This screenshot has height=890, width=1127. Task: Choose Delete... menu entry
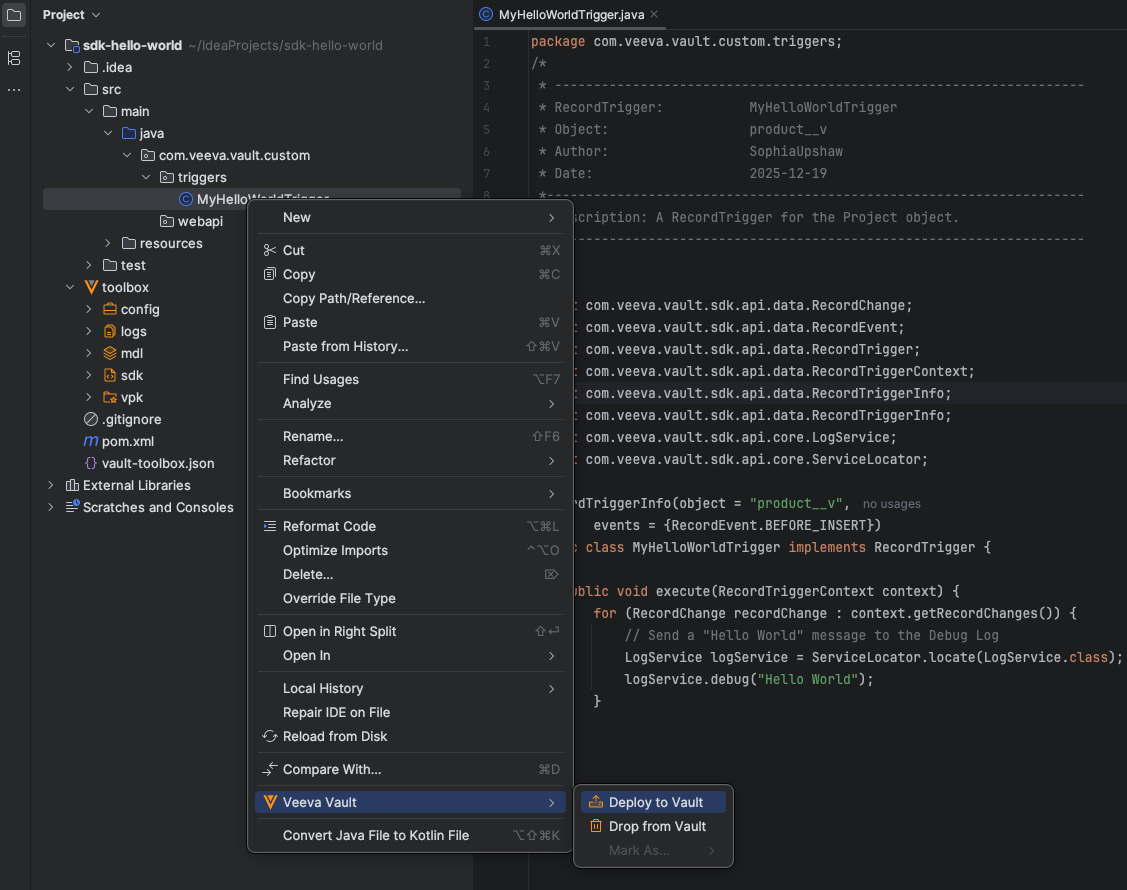(x=410, y=574)
